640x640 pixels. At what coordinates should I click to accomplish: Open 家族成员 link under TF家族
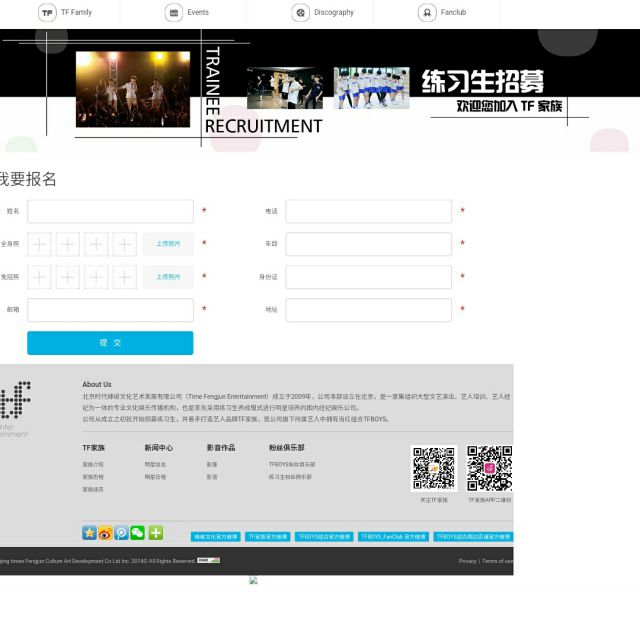pos(93,489)
